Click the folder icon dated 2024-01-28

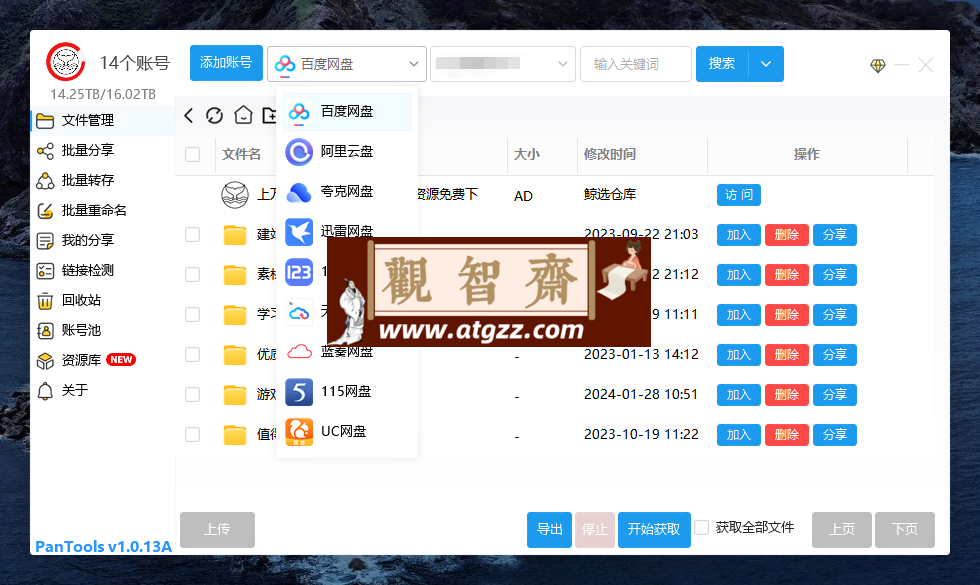pos(235,395)
